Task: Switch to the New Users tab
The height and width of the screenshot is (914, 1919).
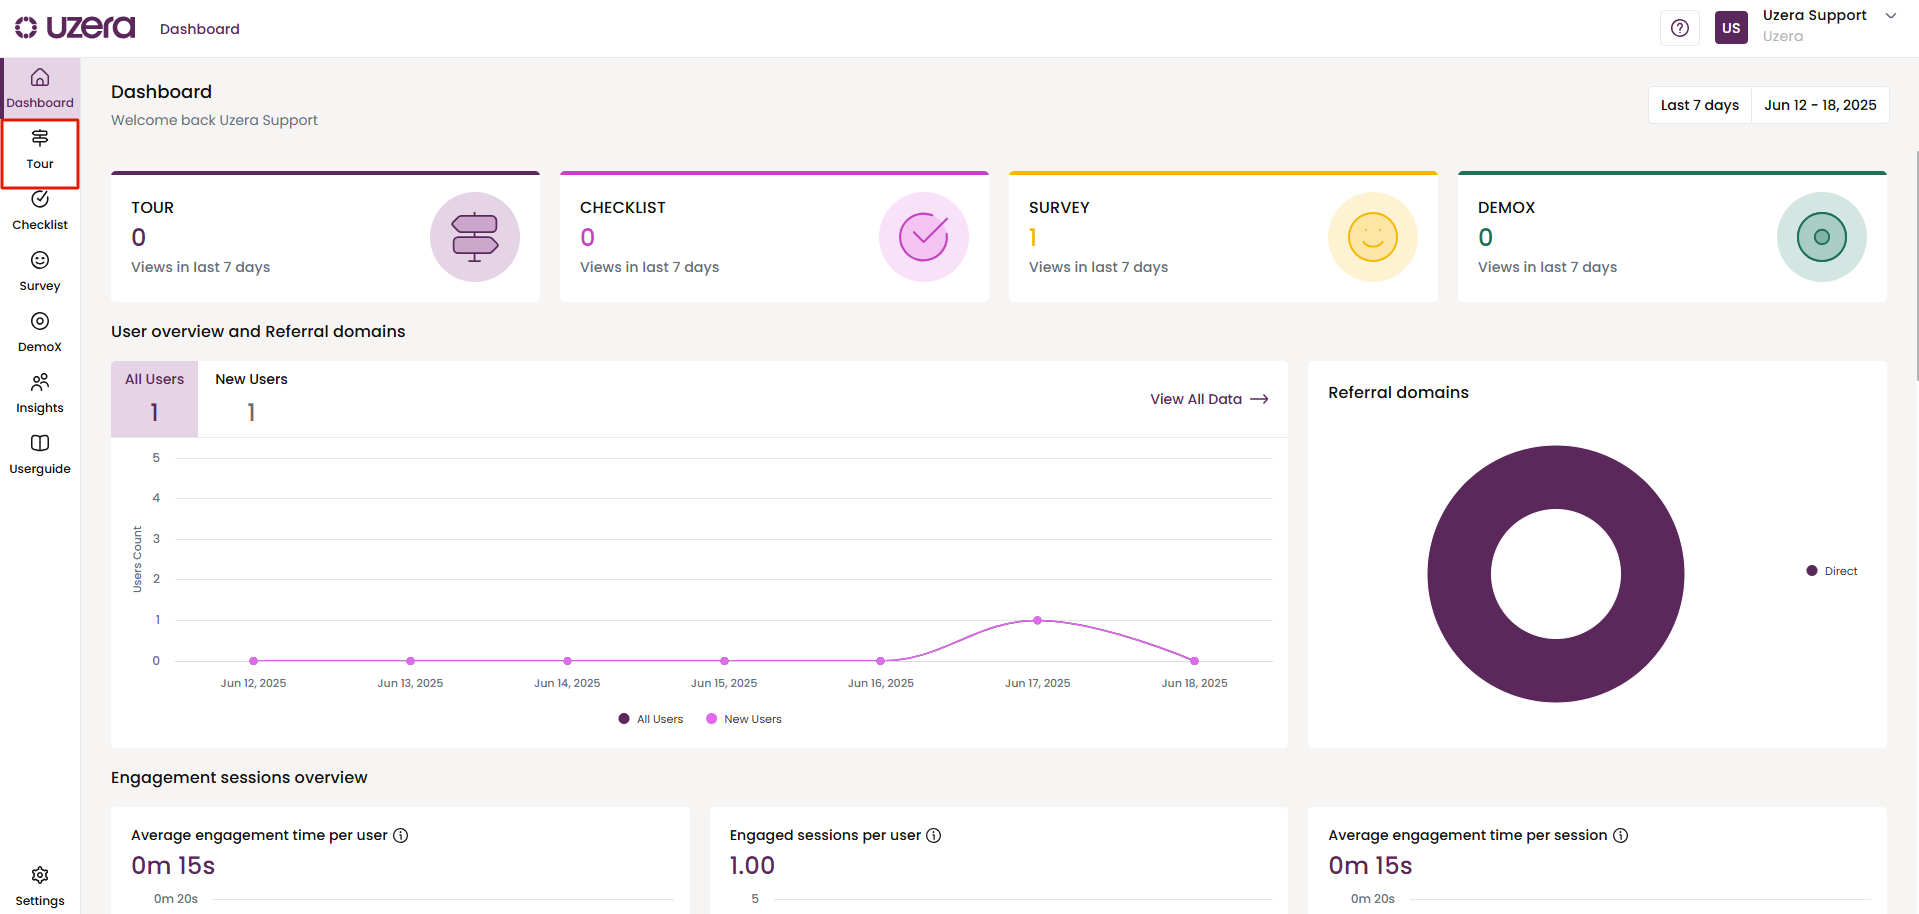Action: click(x=251, y=398)
